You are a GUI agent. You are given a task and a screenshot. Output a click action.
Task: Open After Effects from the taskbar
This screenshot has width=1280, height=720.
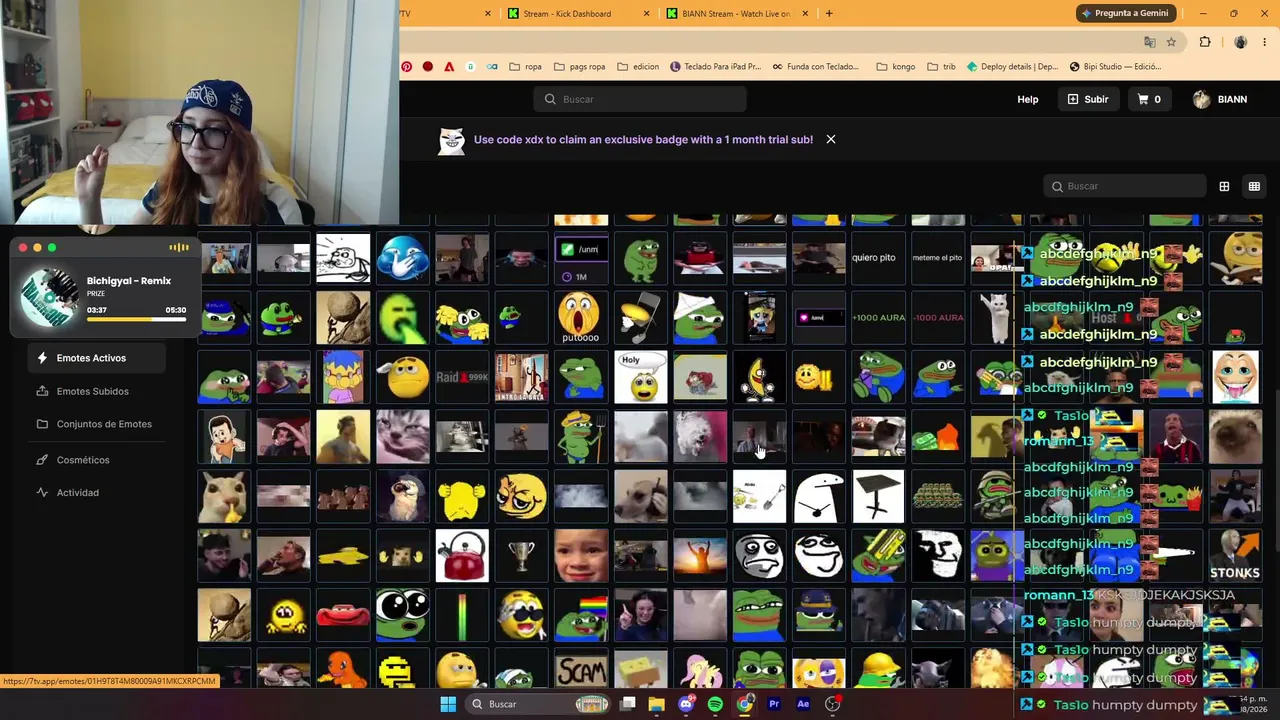click(803, 704)
